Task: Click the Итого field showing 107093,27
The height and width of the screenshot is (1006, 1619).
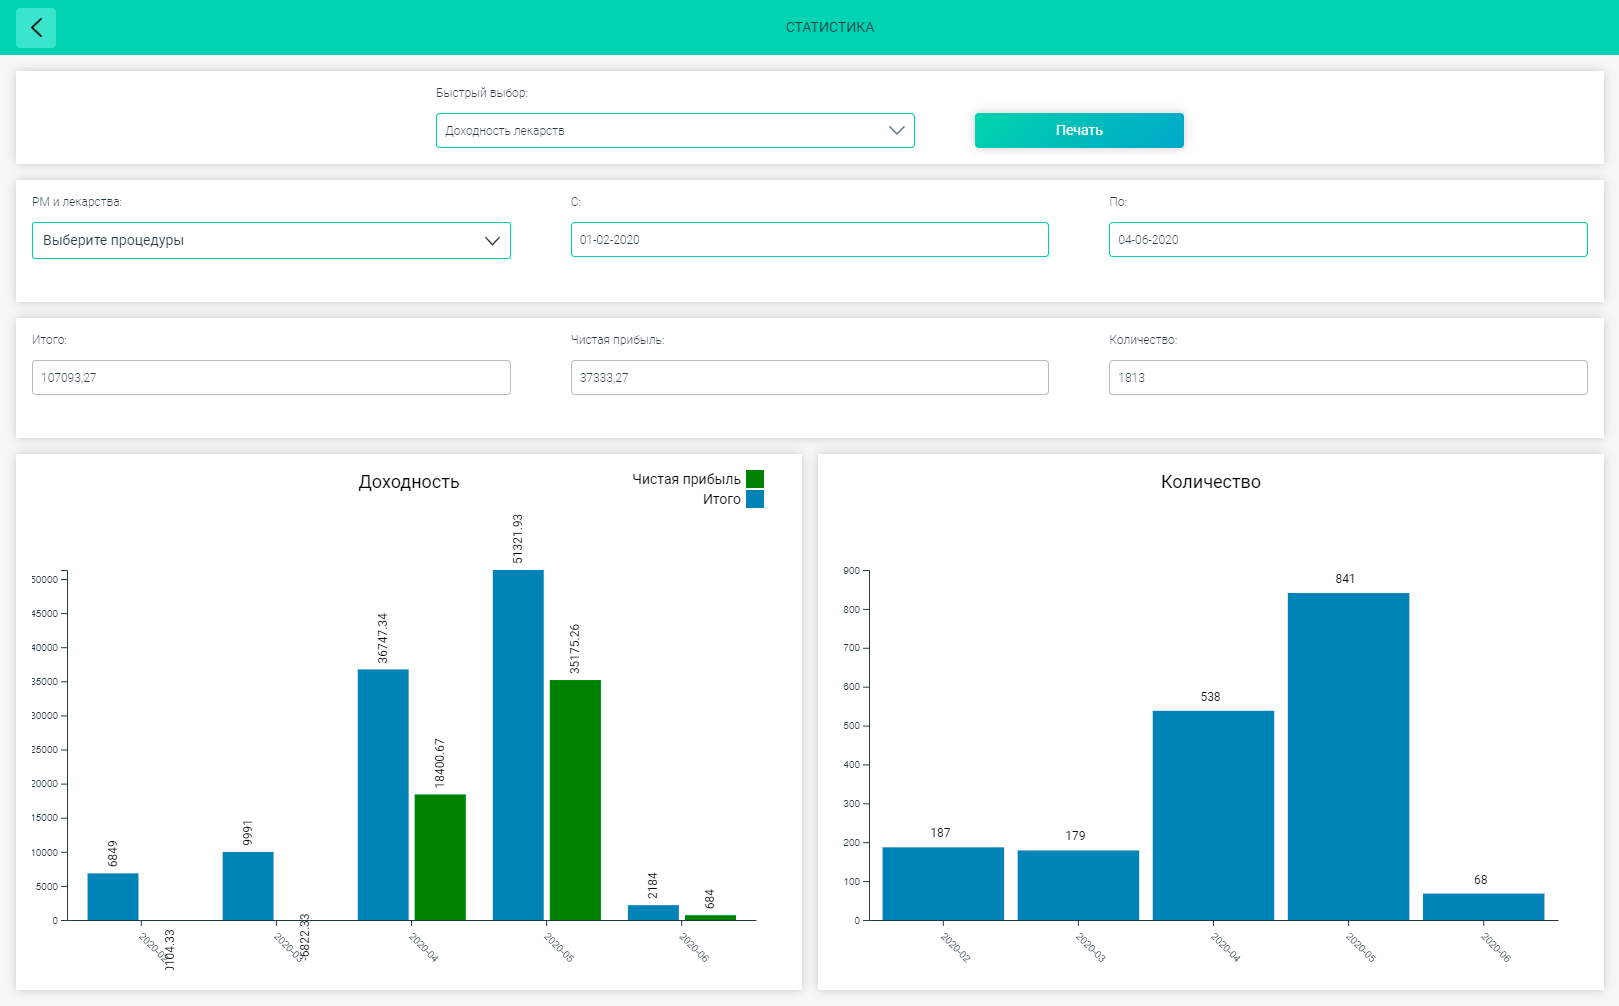Action: pos(271,378)
